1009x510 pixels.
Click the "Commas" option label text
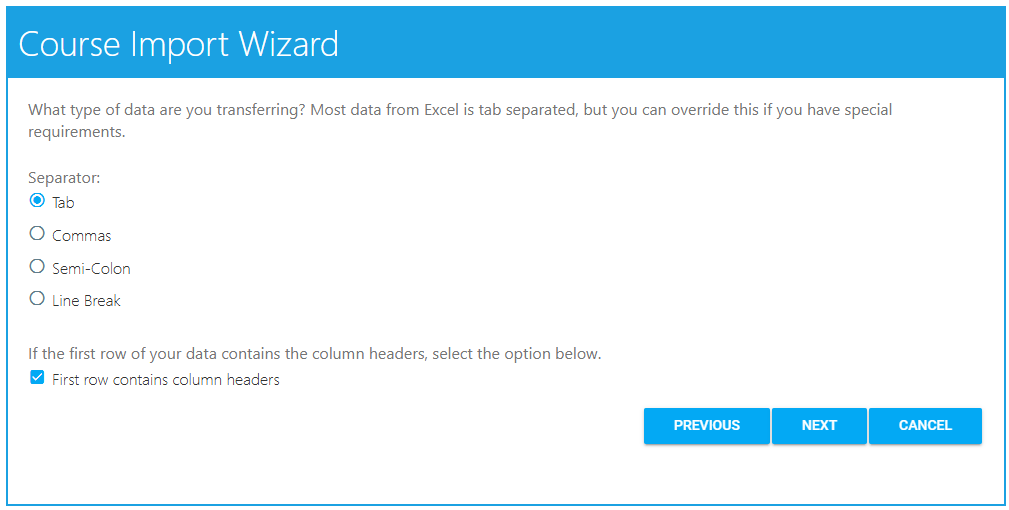82,236
